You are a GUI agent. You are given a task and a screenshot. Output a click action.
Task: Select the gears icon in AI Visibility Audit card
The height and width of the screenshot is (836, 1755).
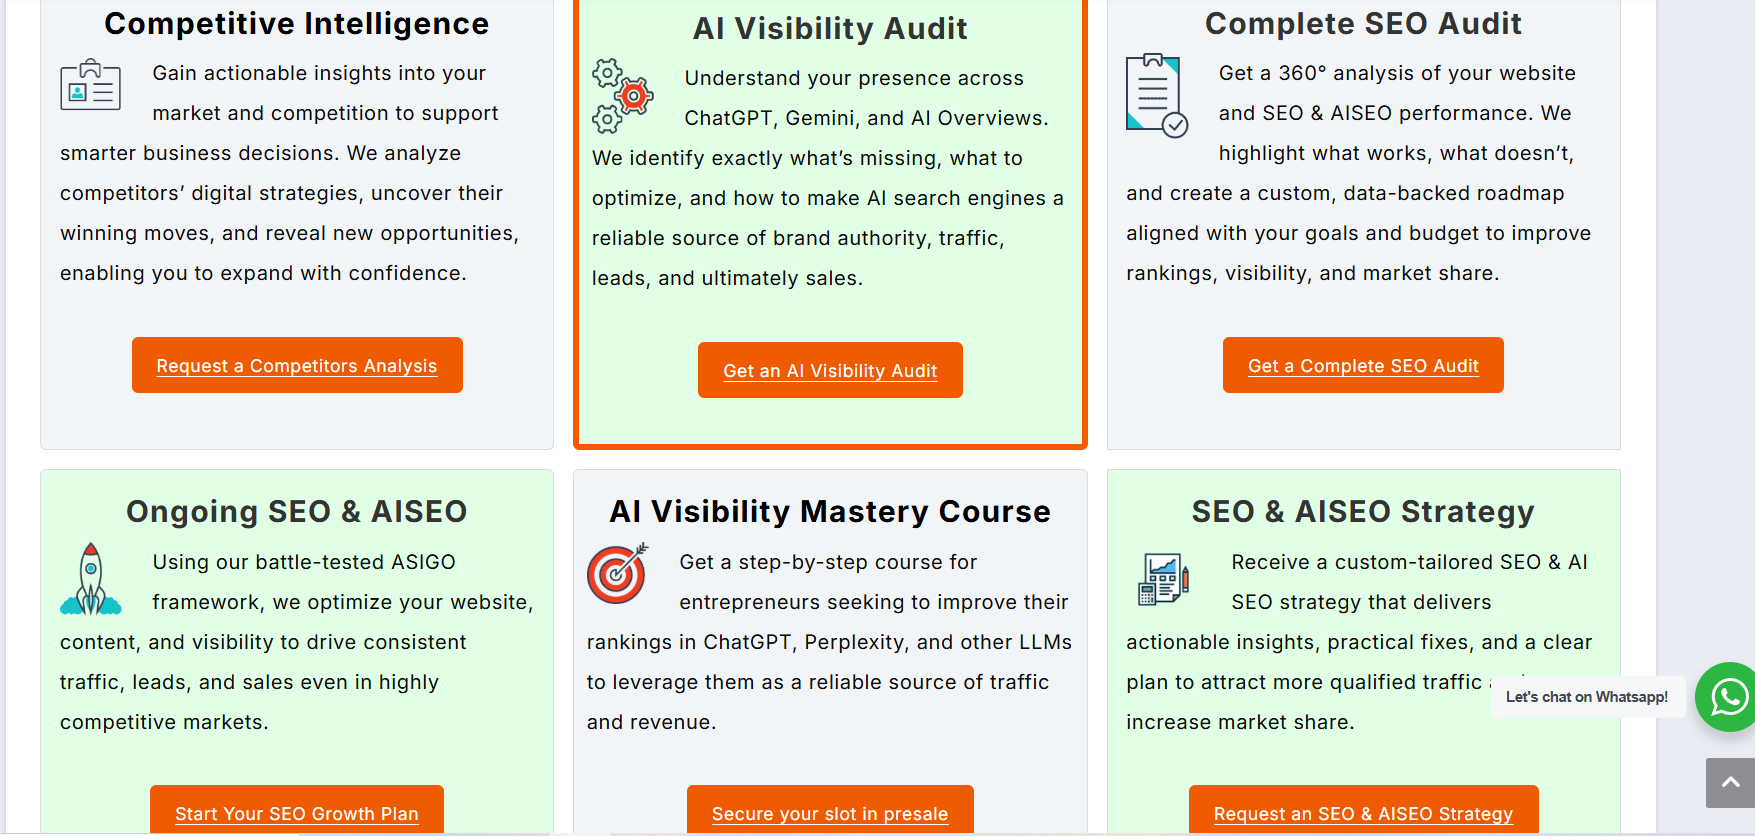coord(620,95)
